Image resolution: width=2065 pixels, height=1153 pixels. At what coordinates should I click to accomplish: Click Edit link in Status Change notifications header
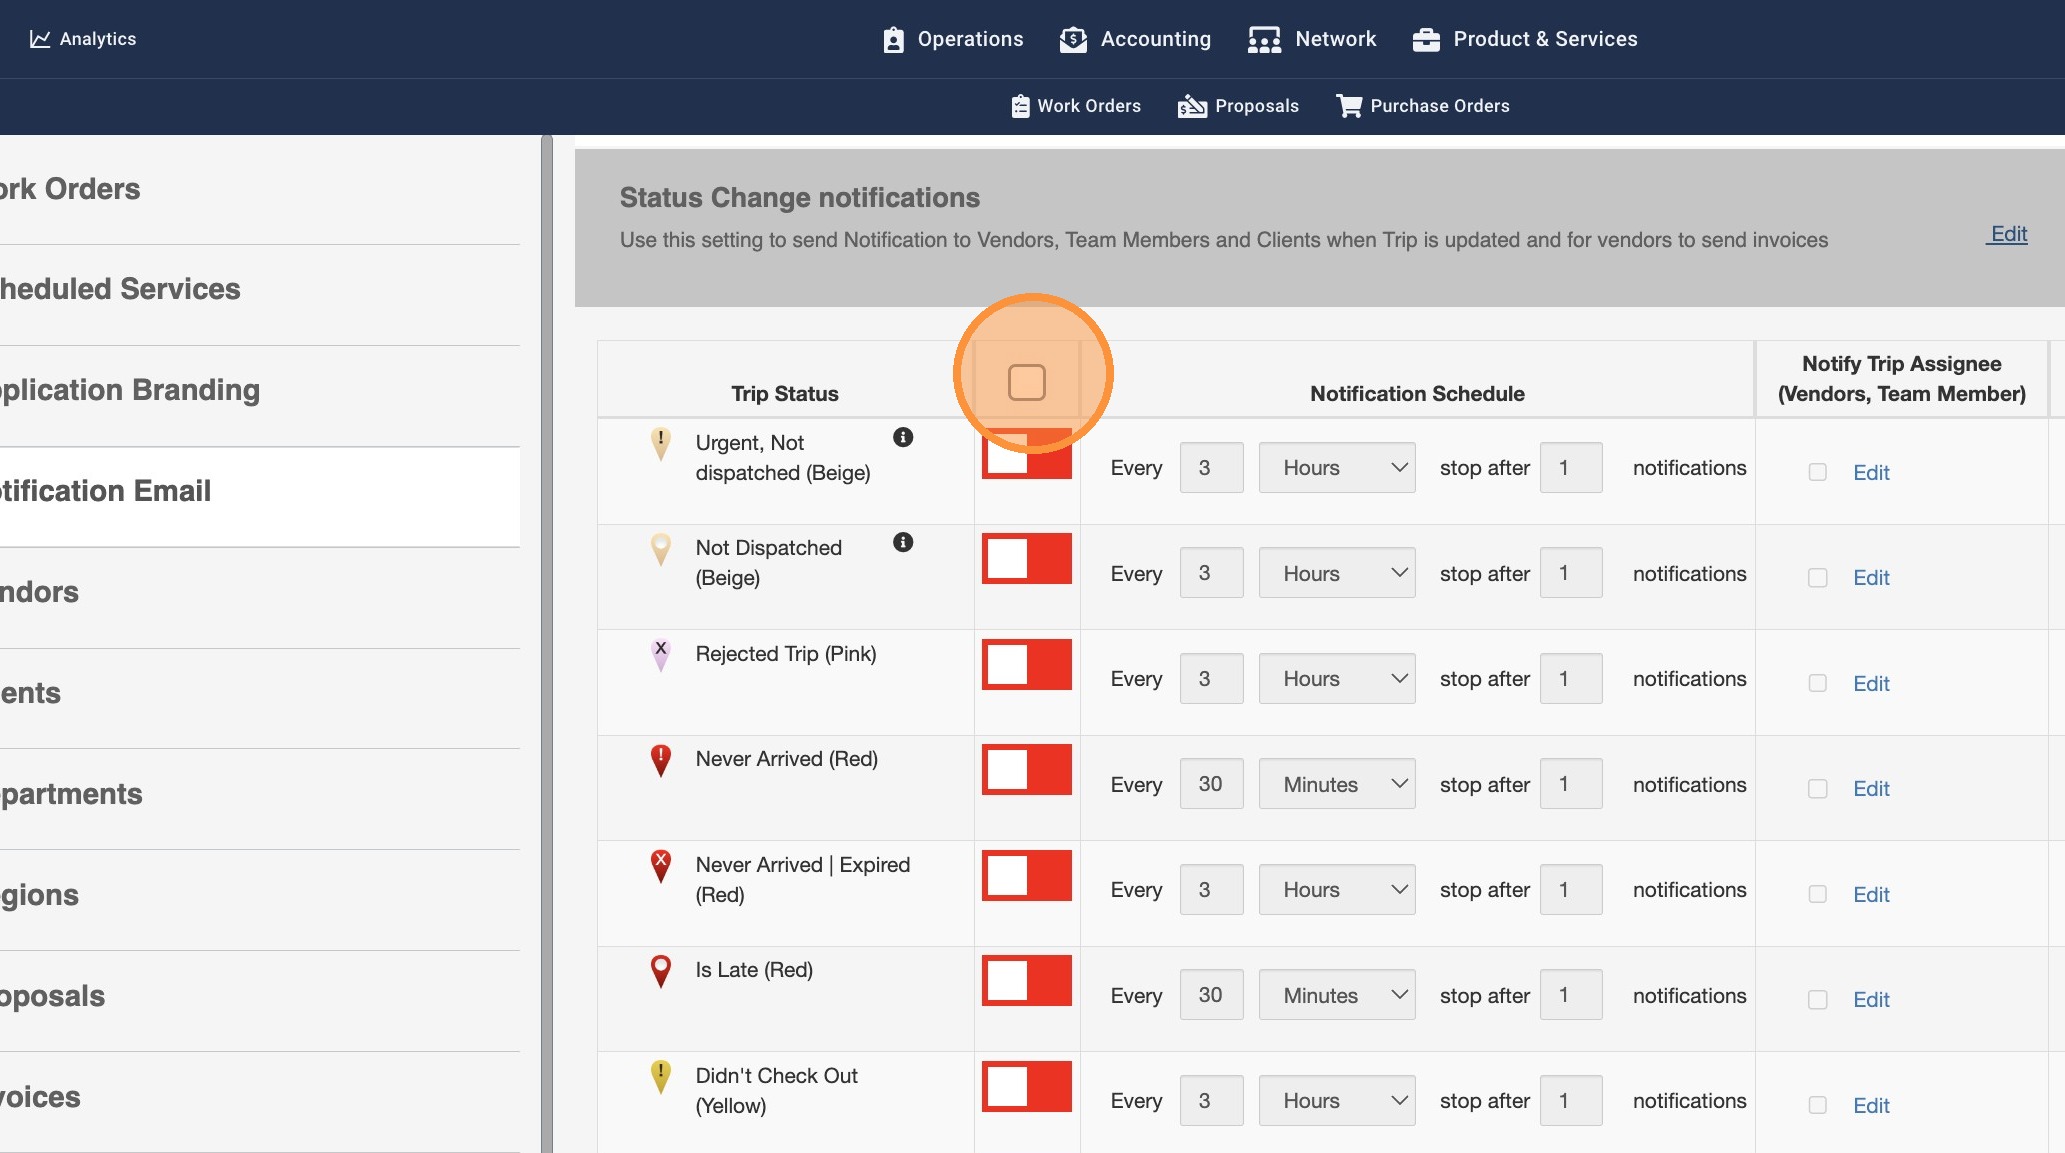tap(2007, 234)
